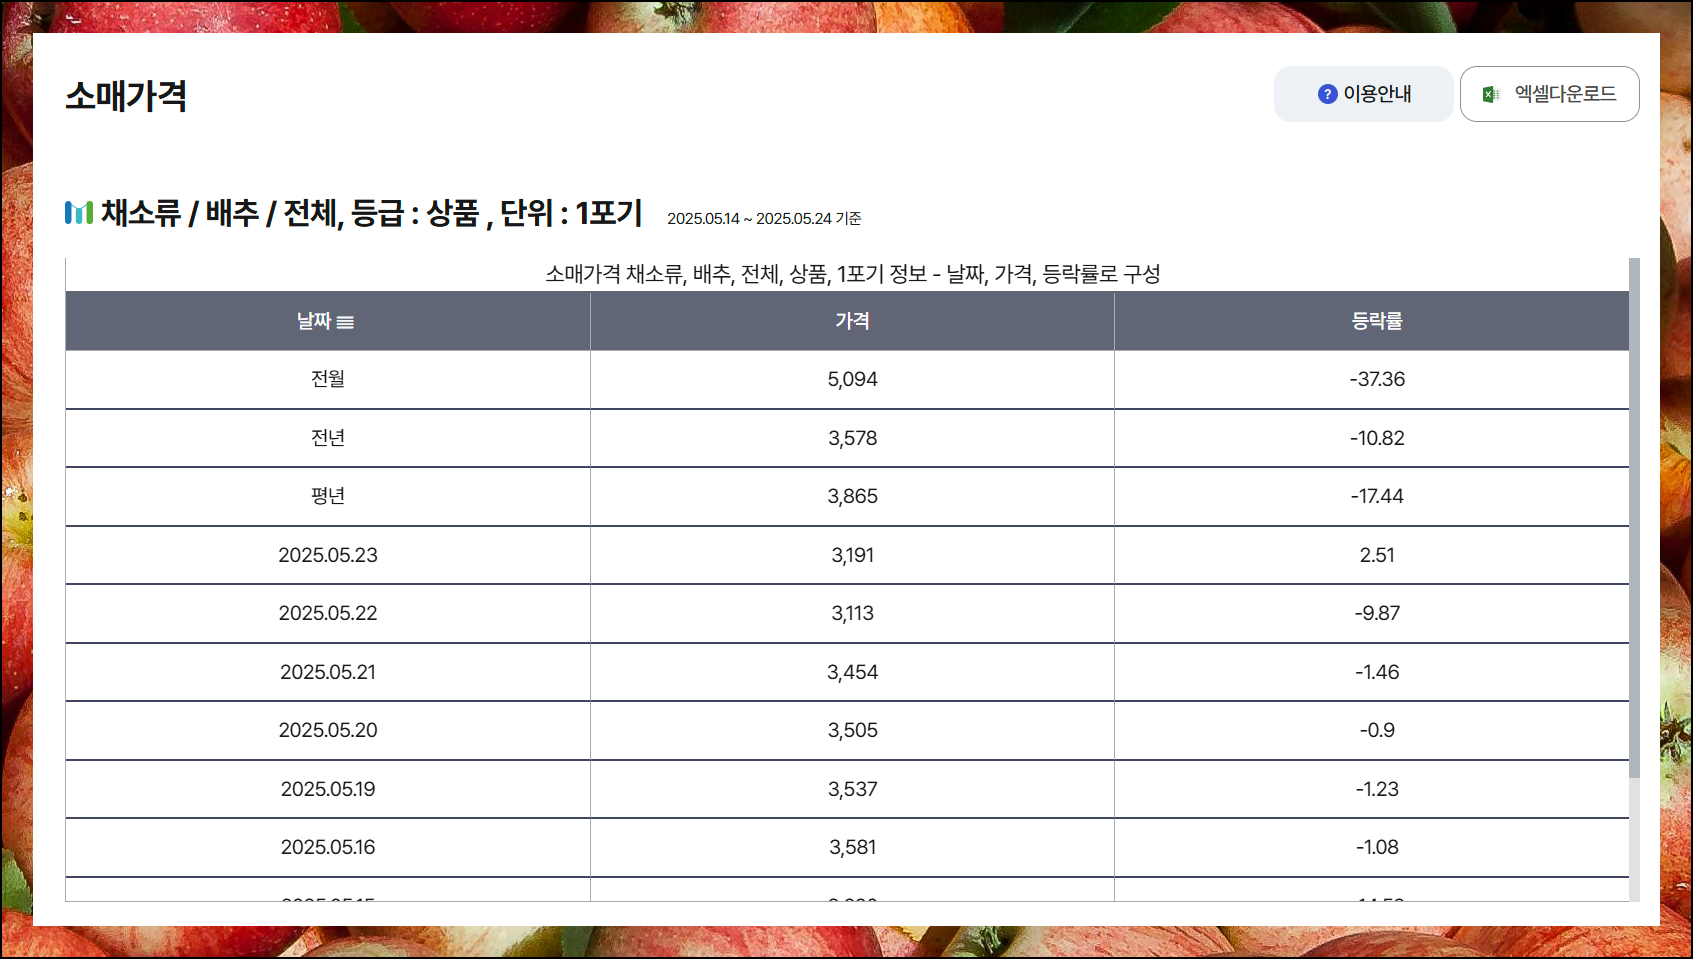Click the Excel file icon
This screenshot has width=1693, height=959.
click(x=1491, y=94)
